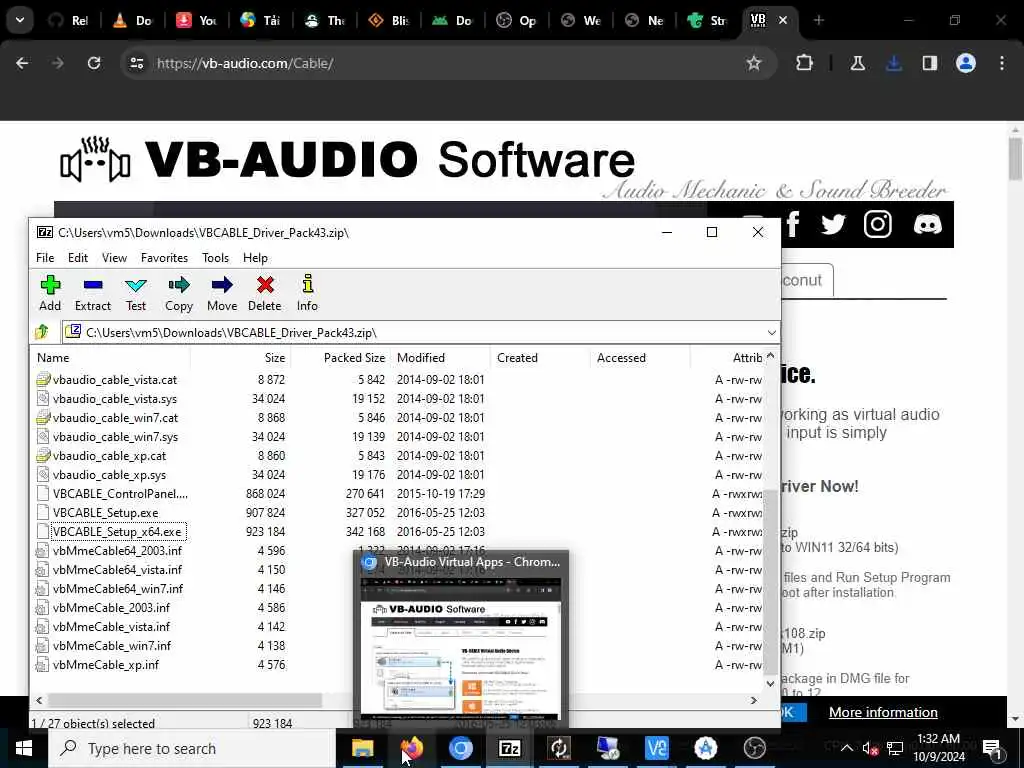Open Chrome three-dot menu

[x=1002, y=63]
